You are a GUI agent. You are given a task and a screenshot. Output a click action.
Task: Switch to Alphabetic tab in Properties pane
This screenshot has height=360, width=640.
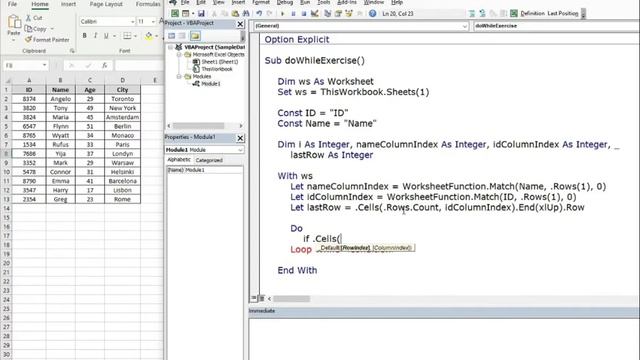click(179, 160)
